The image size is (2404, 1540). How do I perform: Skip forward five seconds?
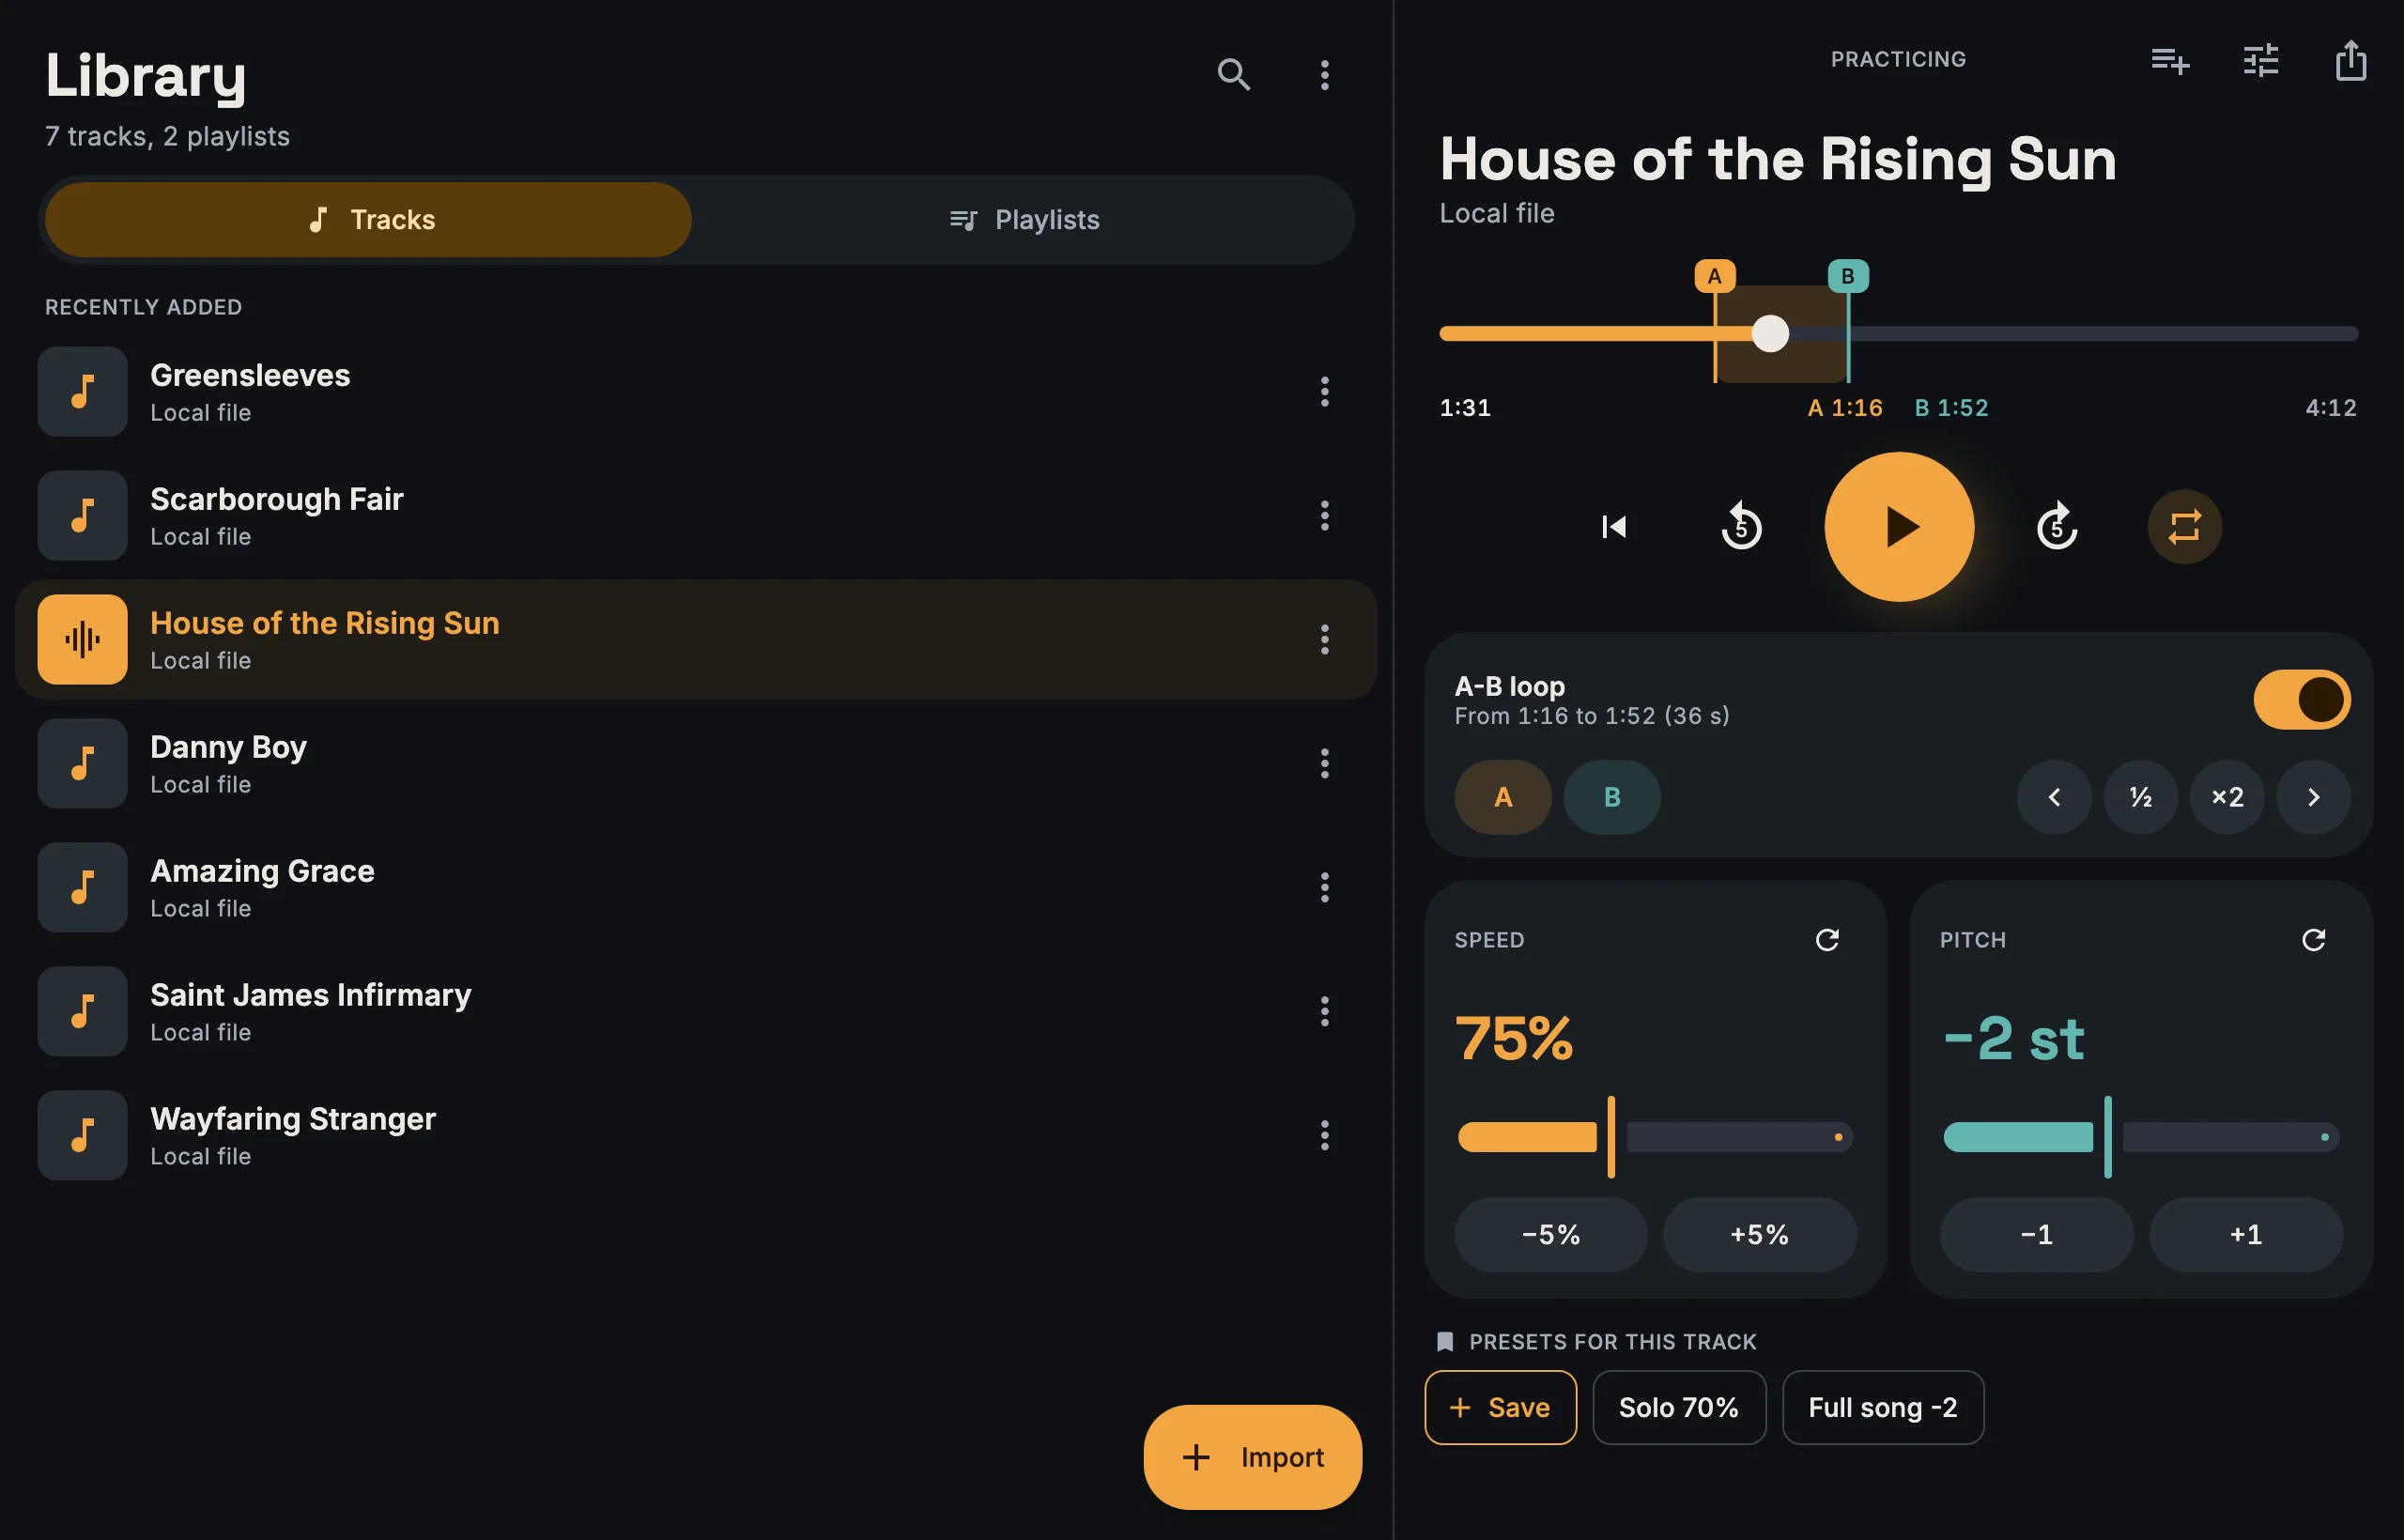[2056, 526]
